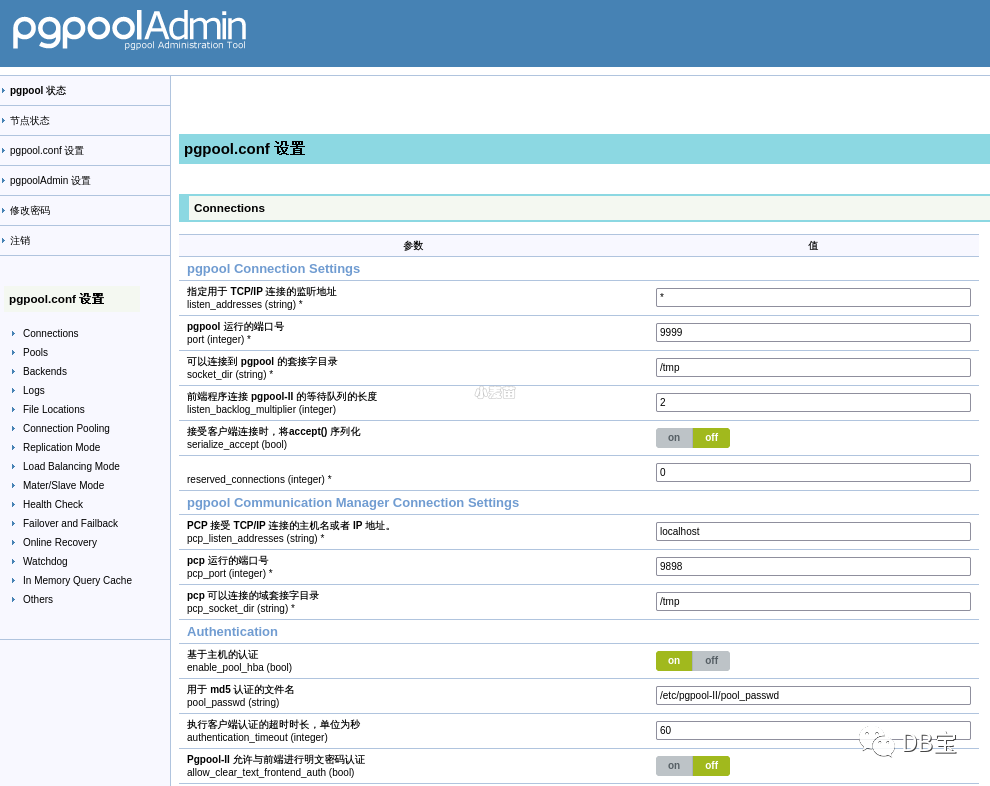The image size is (990, 786).
Task: Go to Others section link
Action: click(38, 598)
